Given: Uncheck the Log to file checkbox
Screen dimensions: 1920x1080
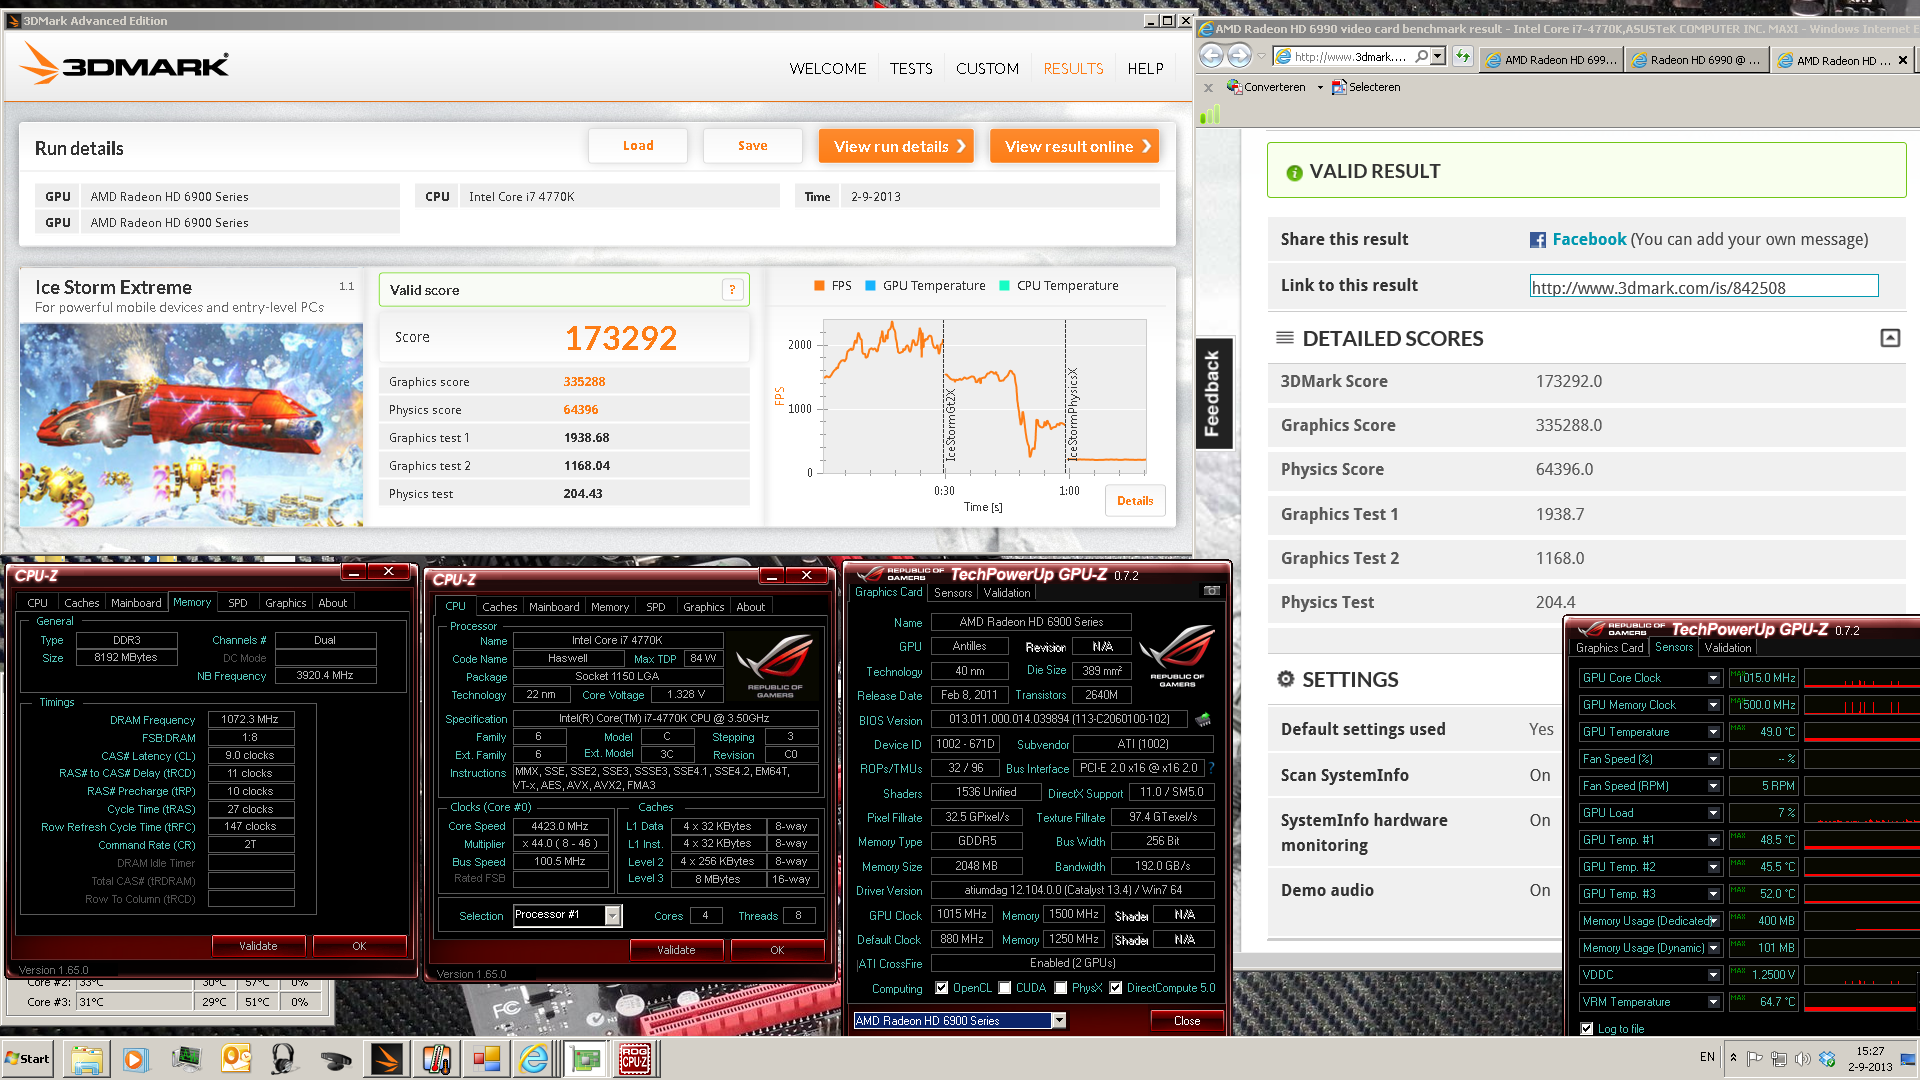Looking at the screenshot, I should pos(1587,1029).
